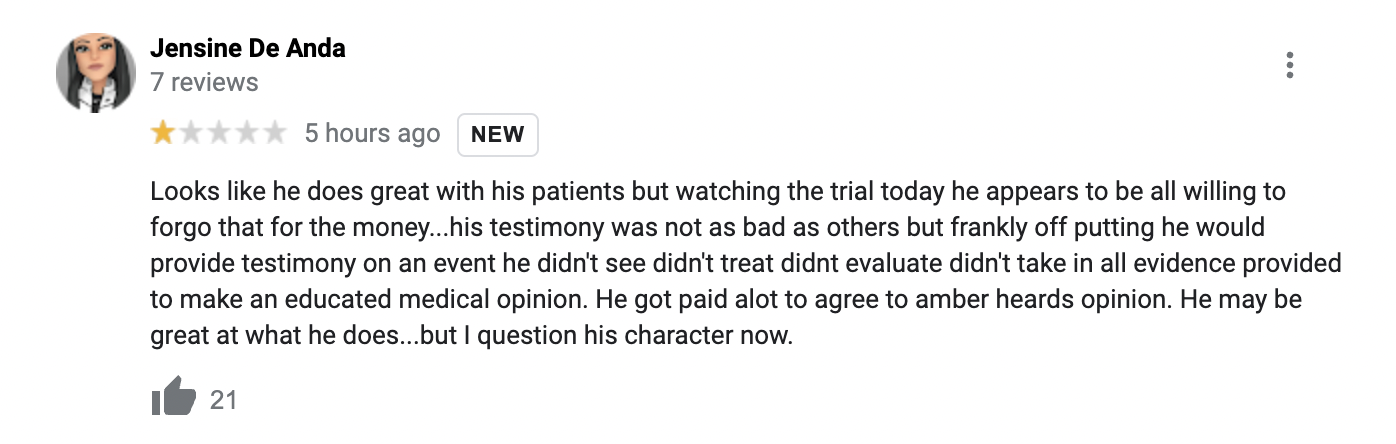This screenshot has height=444, width=1396.
Task: Click the second grey rating star
Action: pos(190,134)
